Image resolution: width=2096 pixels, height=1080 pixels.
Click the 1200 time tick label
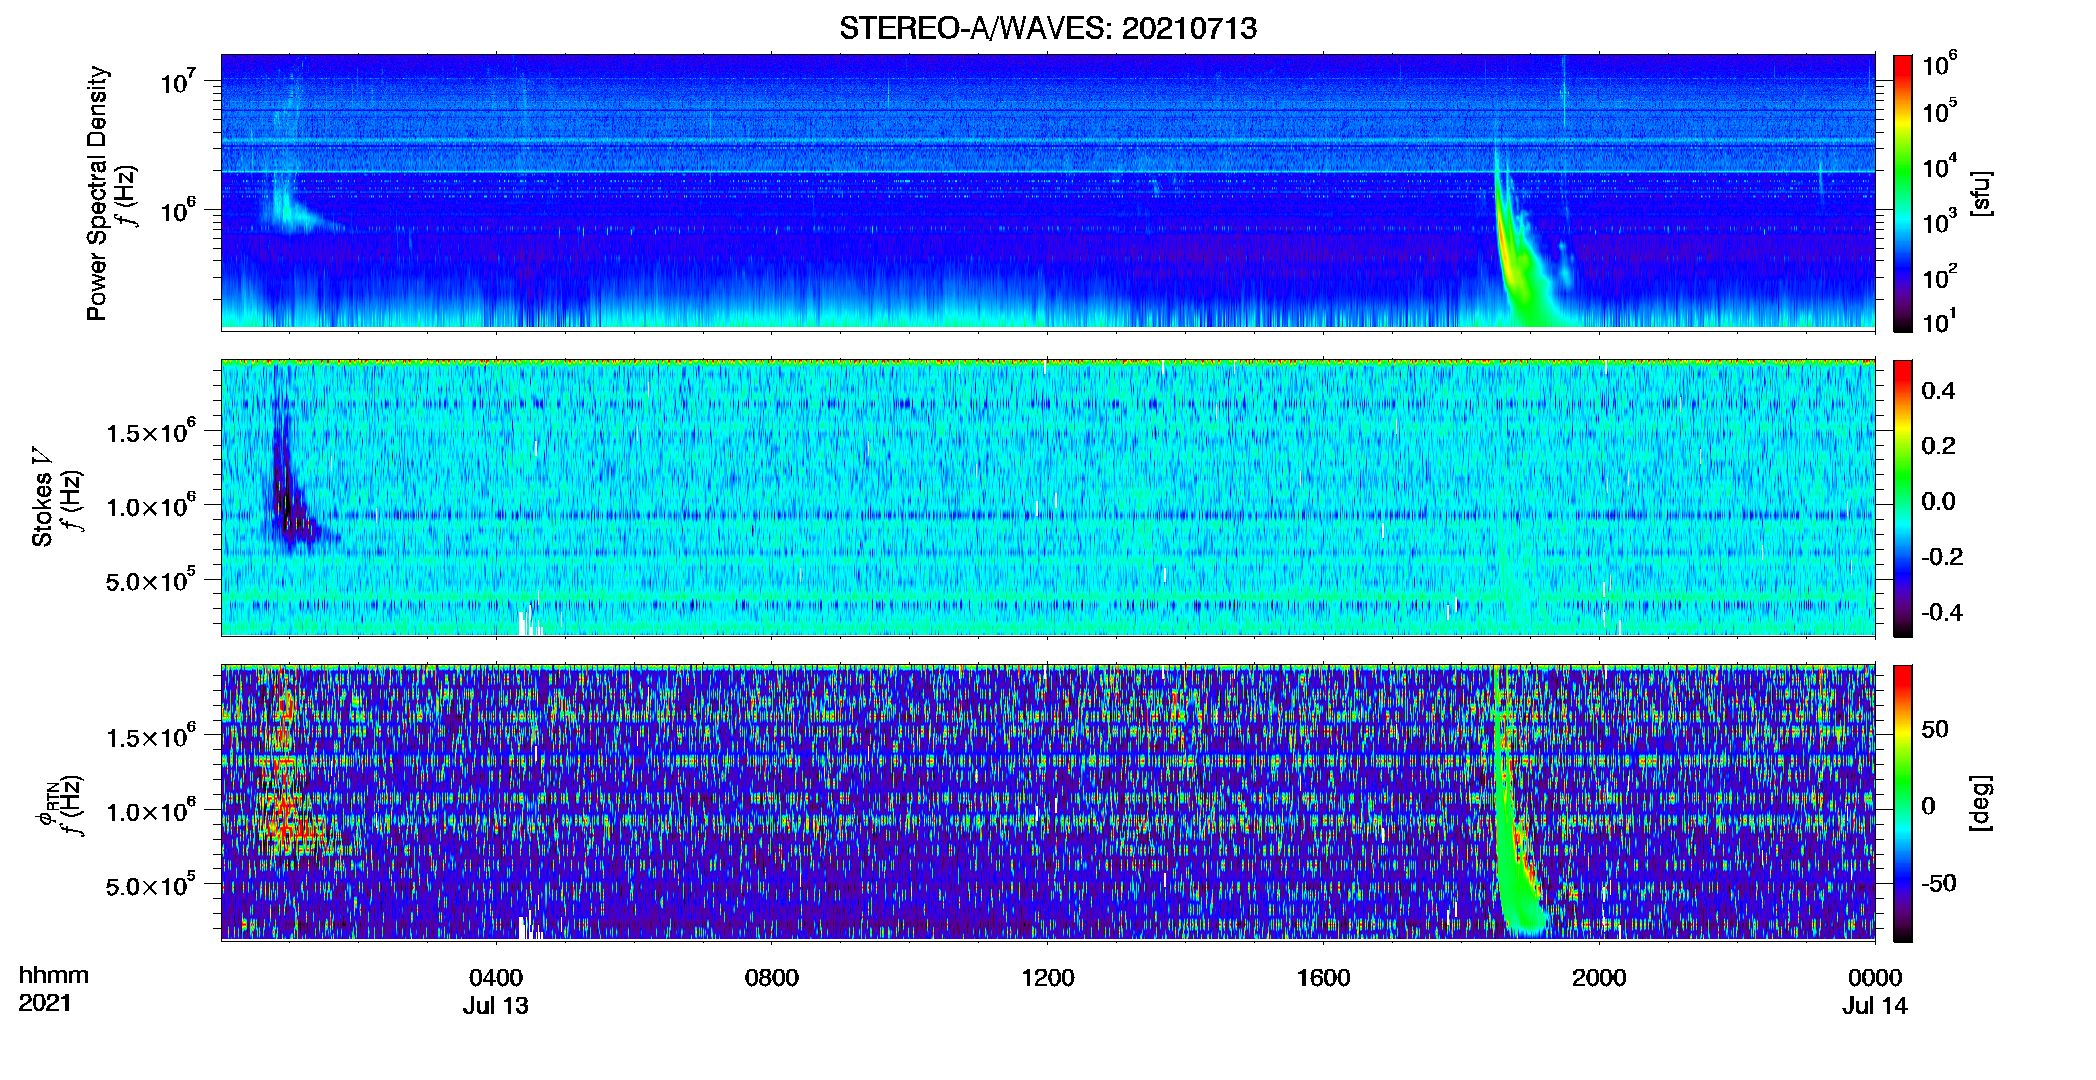click(1048, 977)
